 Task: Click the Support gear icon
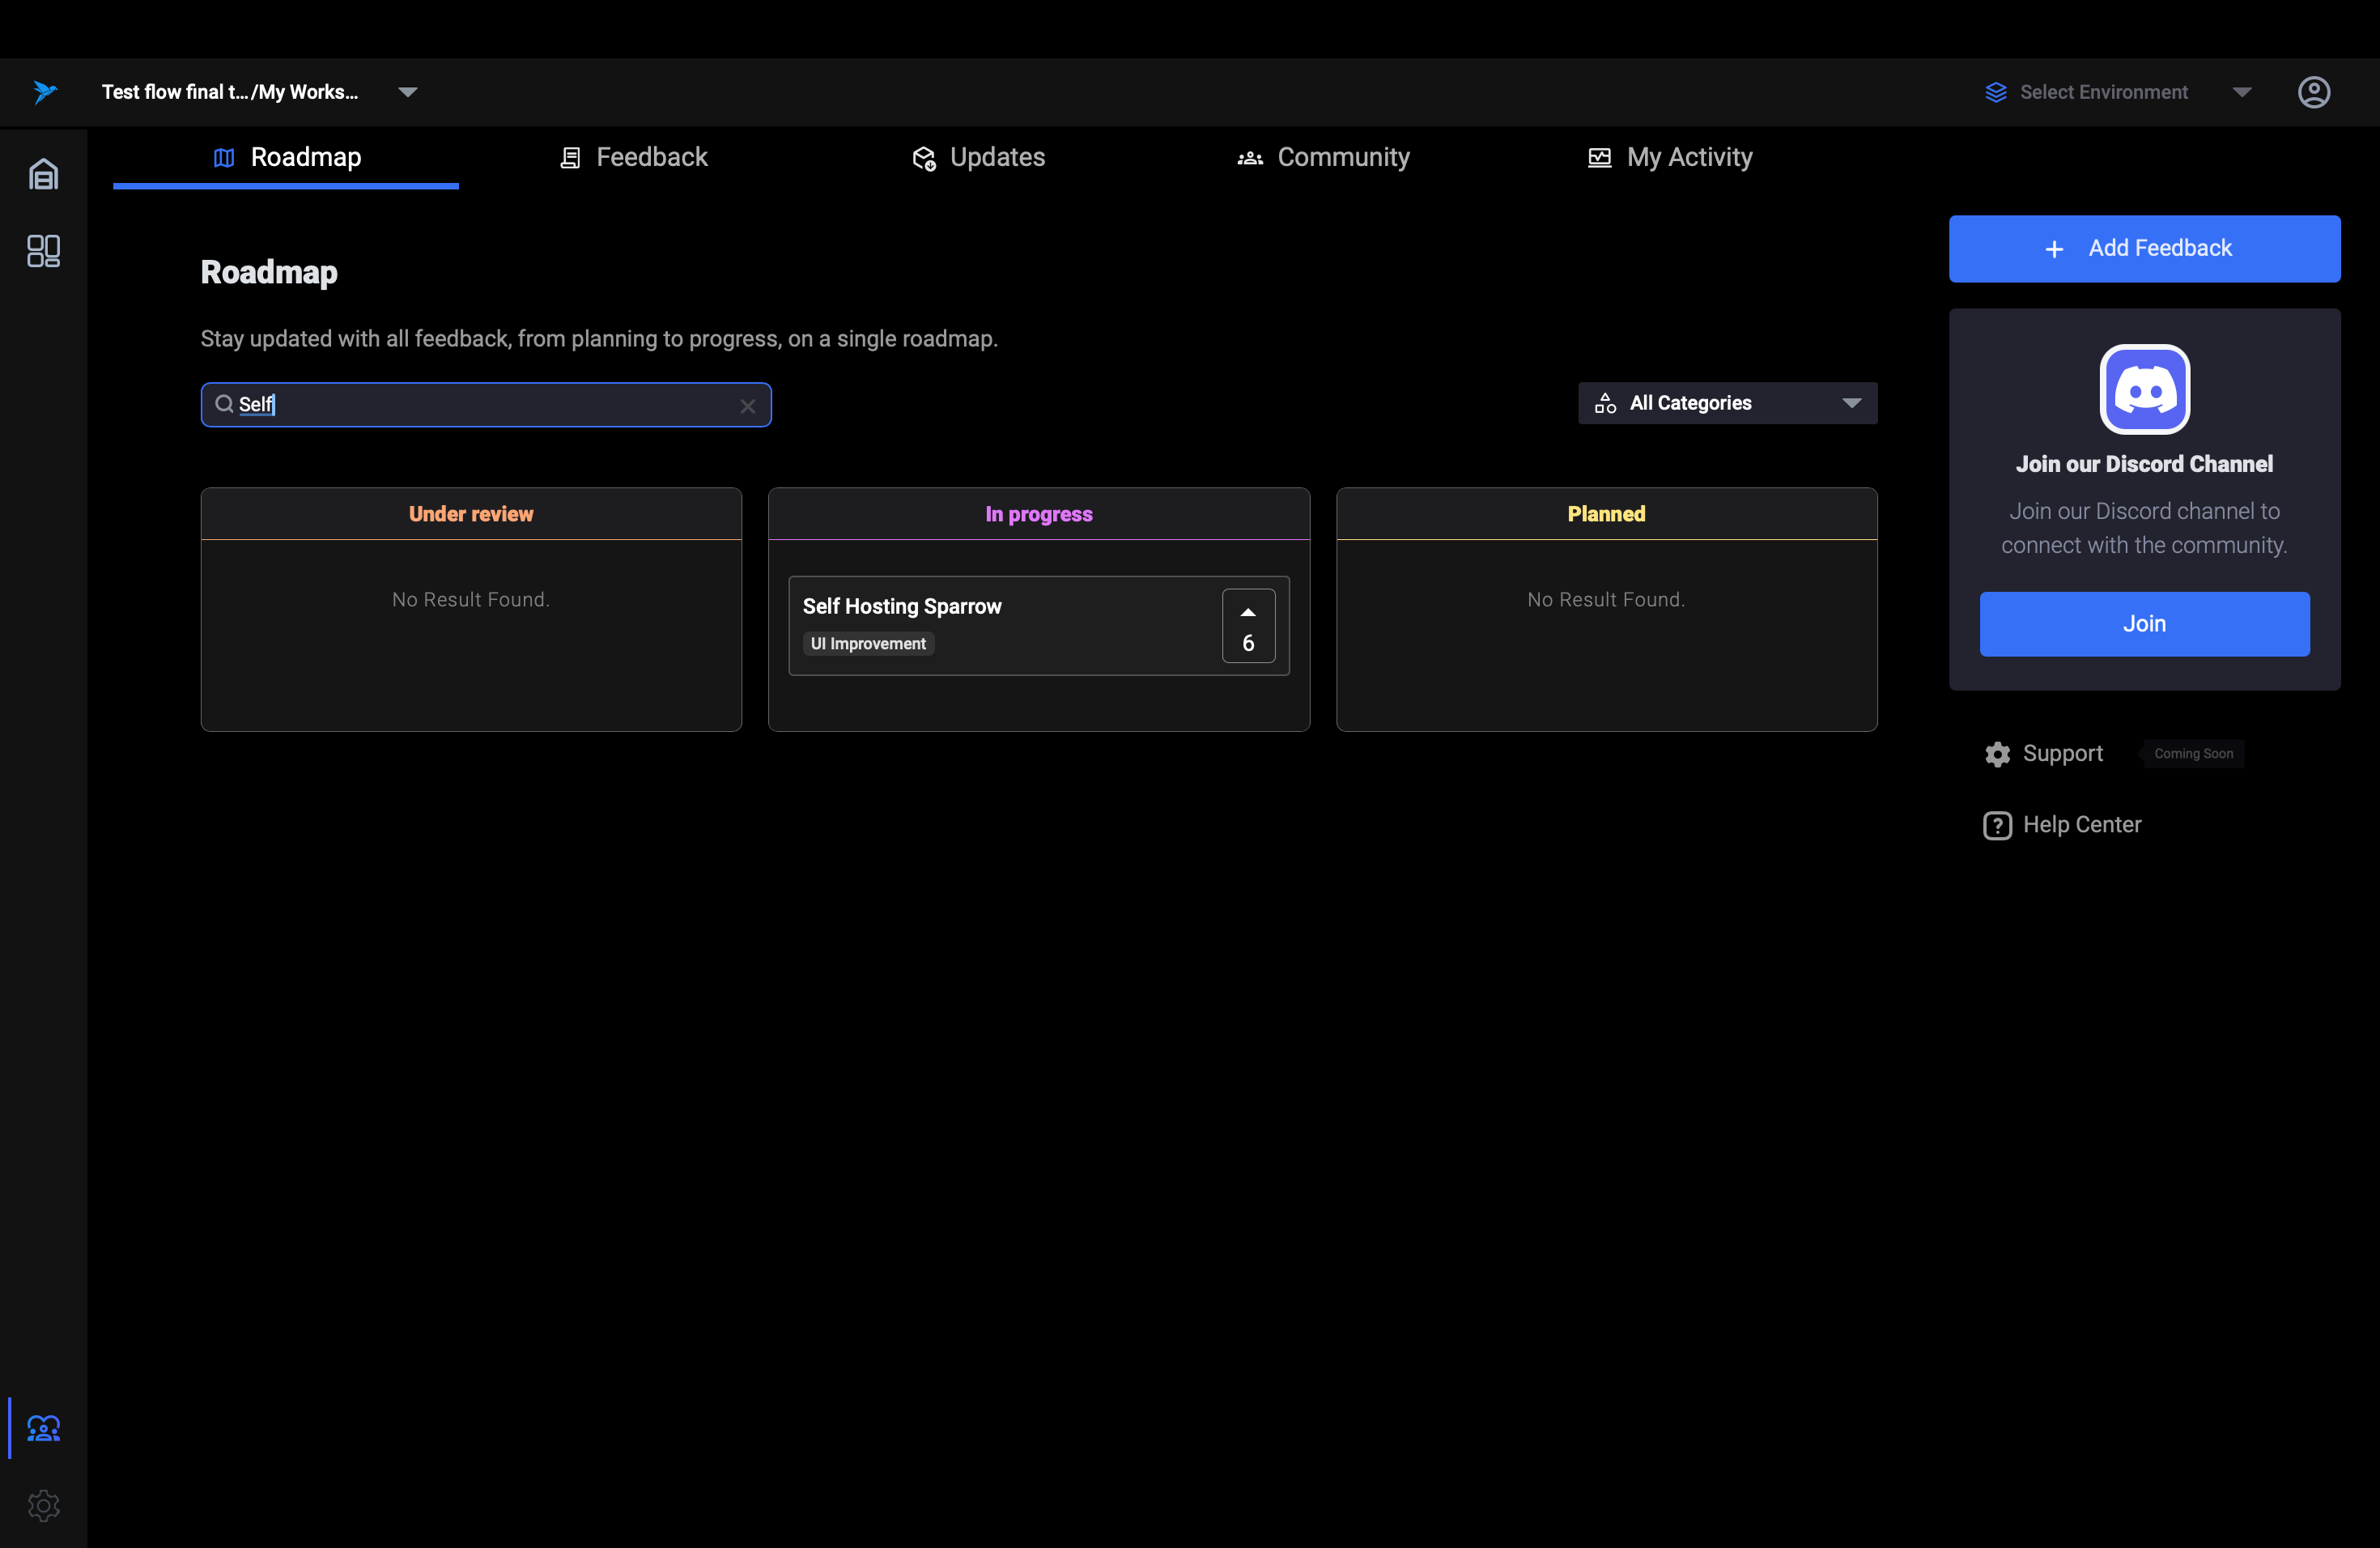tap(1997, 754)
